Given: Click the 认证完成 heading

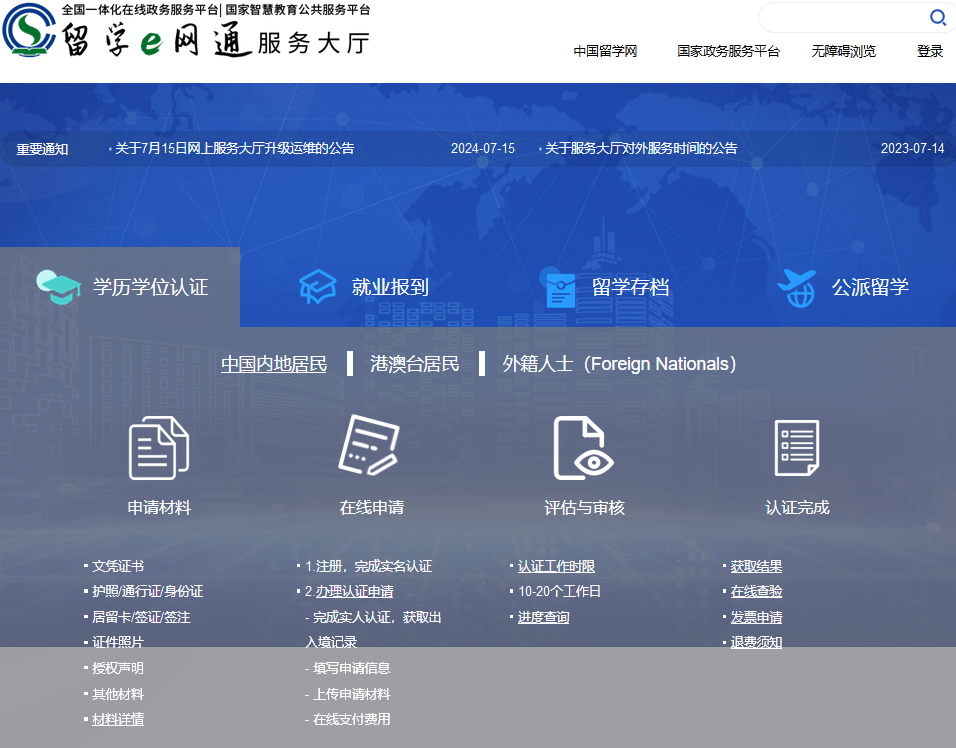Looking at the screenshot, I should click(797, 507).
